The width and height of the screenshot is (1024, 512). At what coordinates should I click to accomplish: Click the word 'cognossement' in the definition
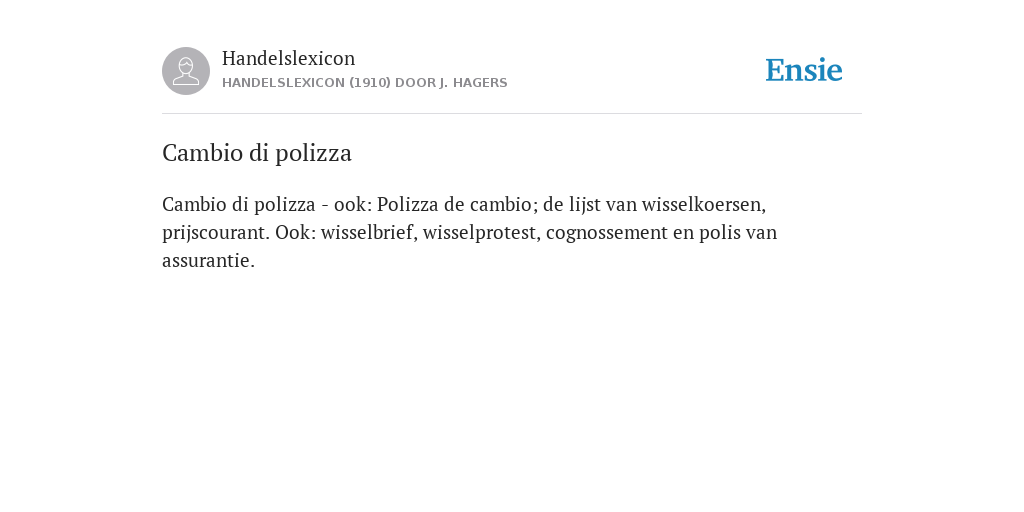pos(607,233)
